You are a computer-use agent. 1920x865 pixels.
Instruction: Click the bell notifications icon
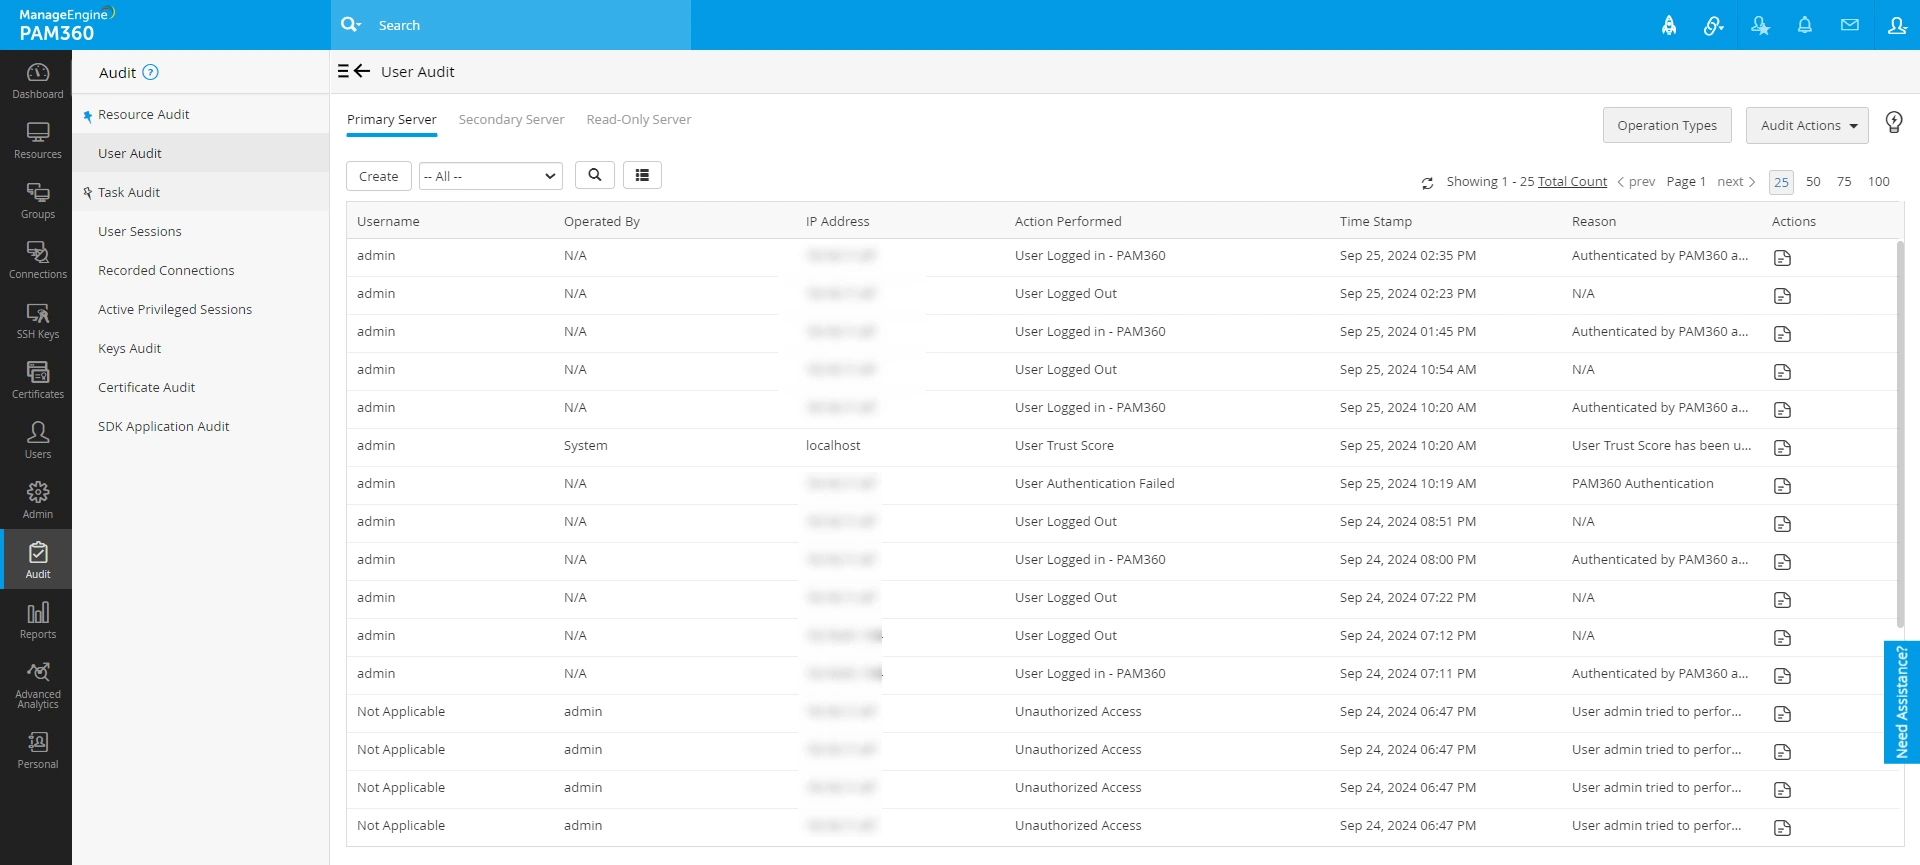1805,25
